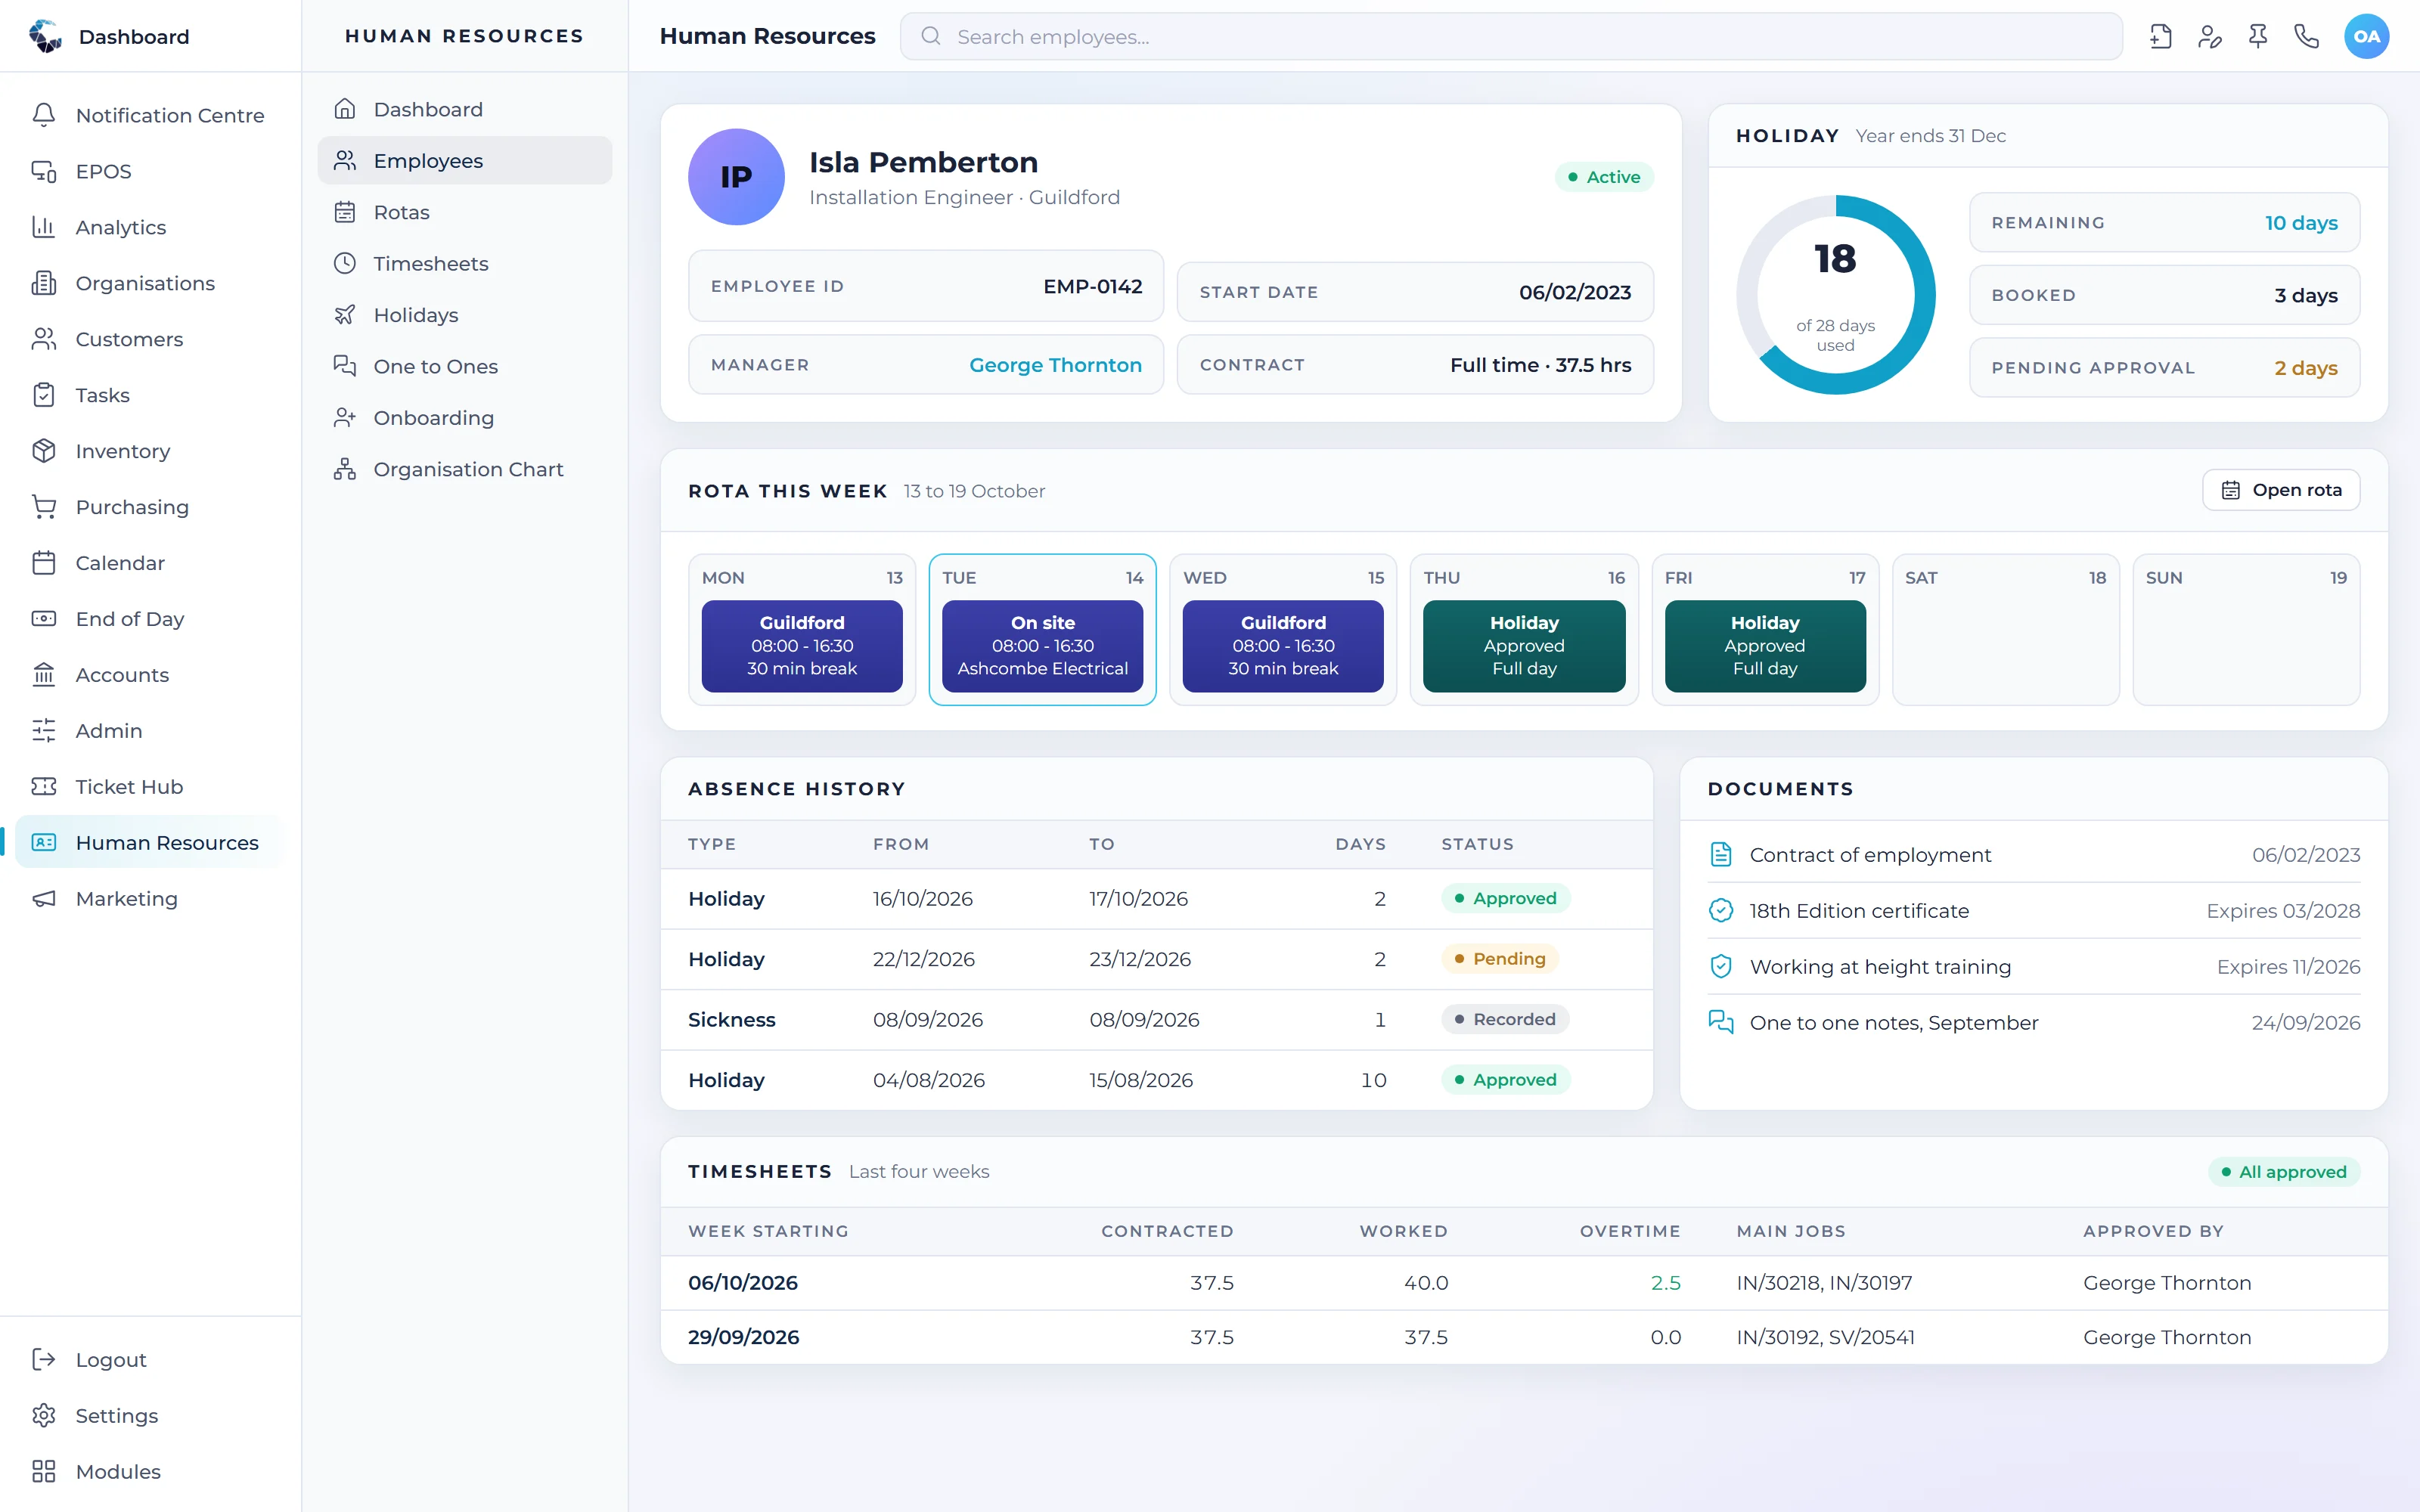Click Working at height training document
The height and width of the screenshot is (1512, 2420).
click(x=2035, y=967)
